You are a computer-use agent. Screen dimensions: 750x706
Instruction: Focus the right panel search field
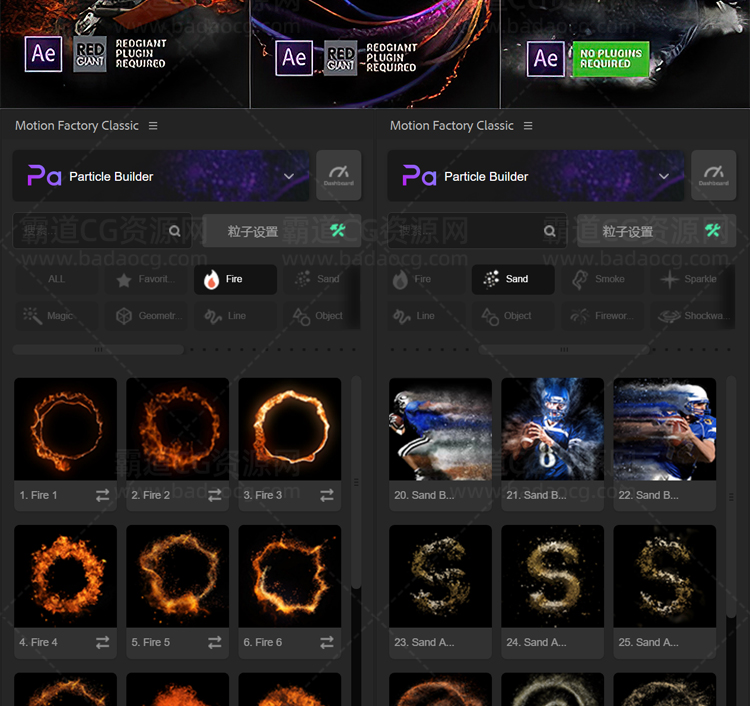coord(477,231)
